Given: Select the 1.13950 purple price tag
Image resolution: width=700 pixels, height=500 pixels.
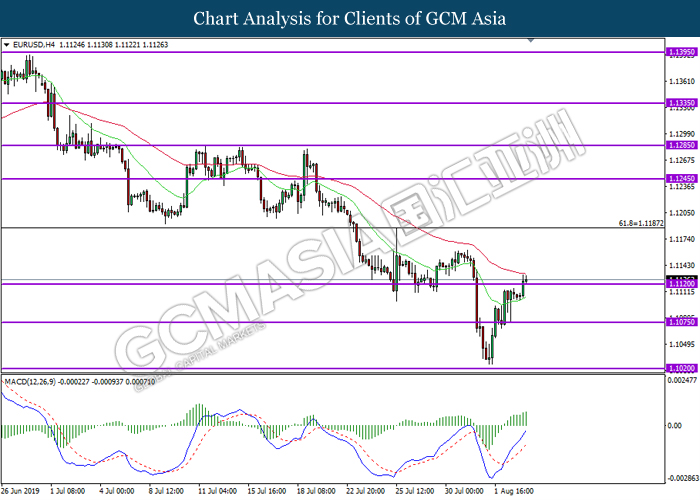Looking at the screenshot, I should (680, 51).
